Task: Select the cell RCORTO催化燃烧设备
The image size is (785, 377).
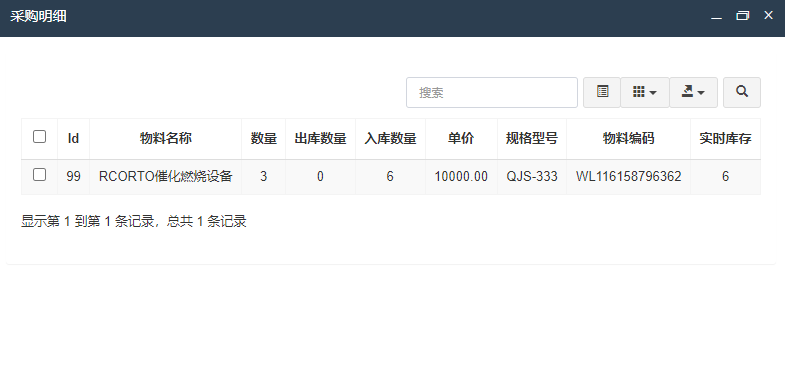Action: click(166, 177)
